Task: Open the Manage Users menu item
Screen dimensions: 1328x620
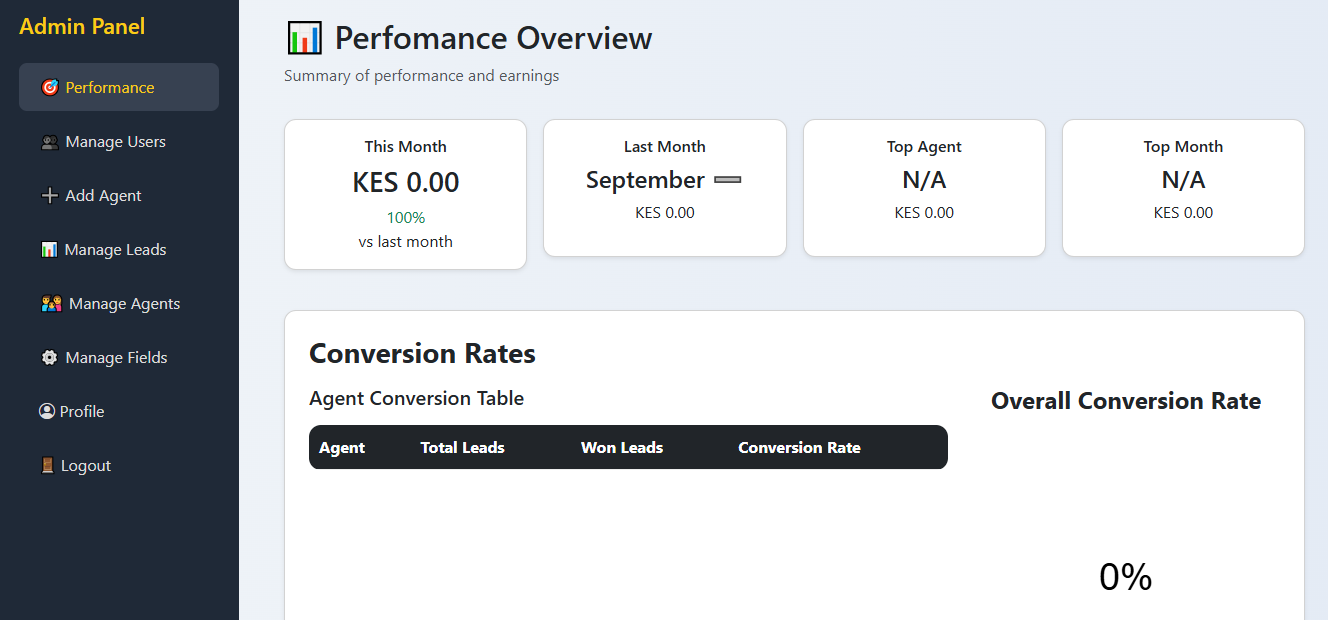Action: point(115,142)
